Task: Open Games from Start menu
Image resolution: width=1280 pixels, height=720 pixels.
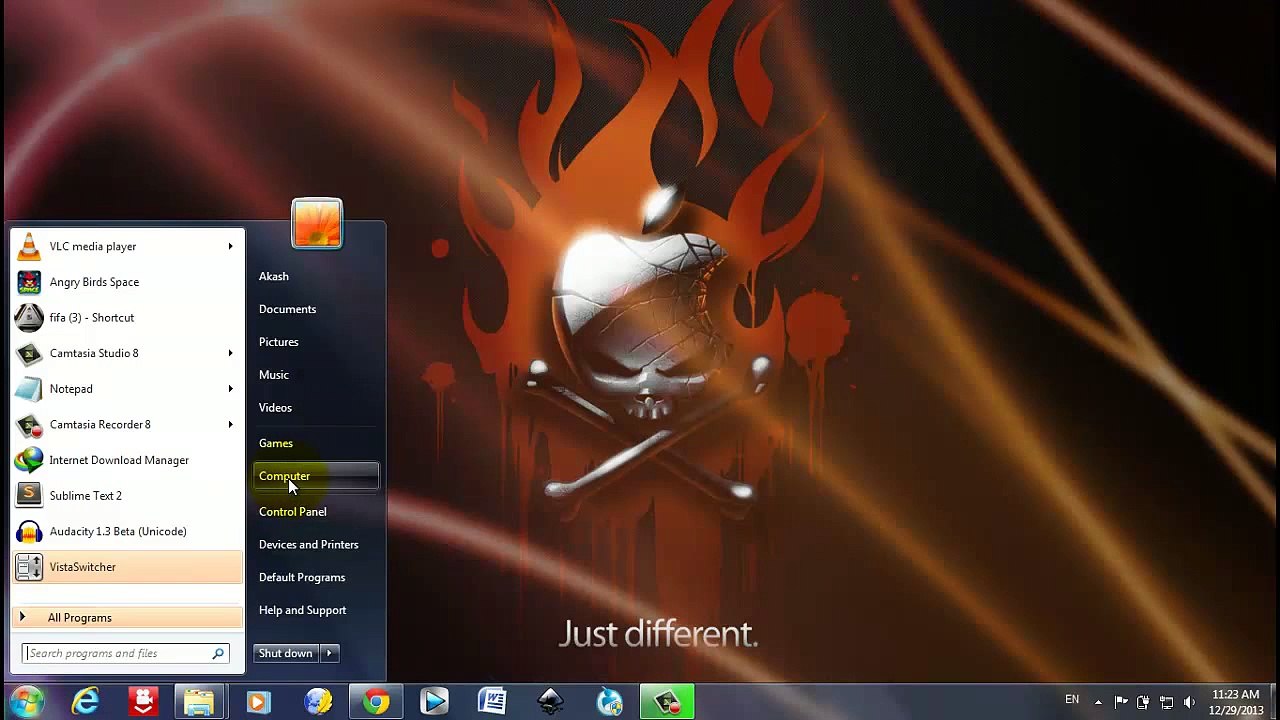Action: pos(276,443)
